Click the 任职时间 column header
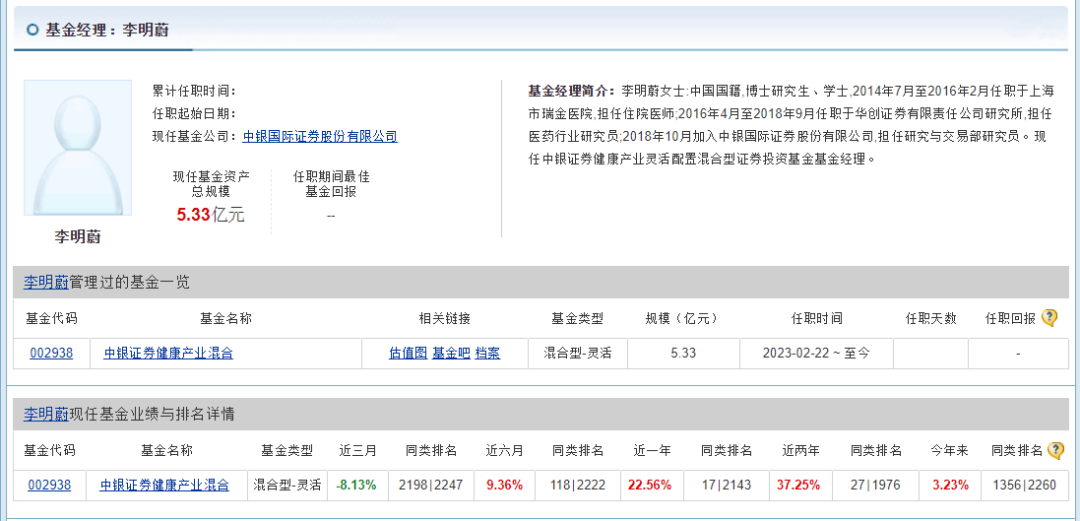The image size is (1080, 521). coord(816,318)
